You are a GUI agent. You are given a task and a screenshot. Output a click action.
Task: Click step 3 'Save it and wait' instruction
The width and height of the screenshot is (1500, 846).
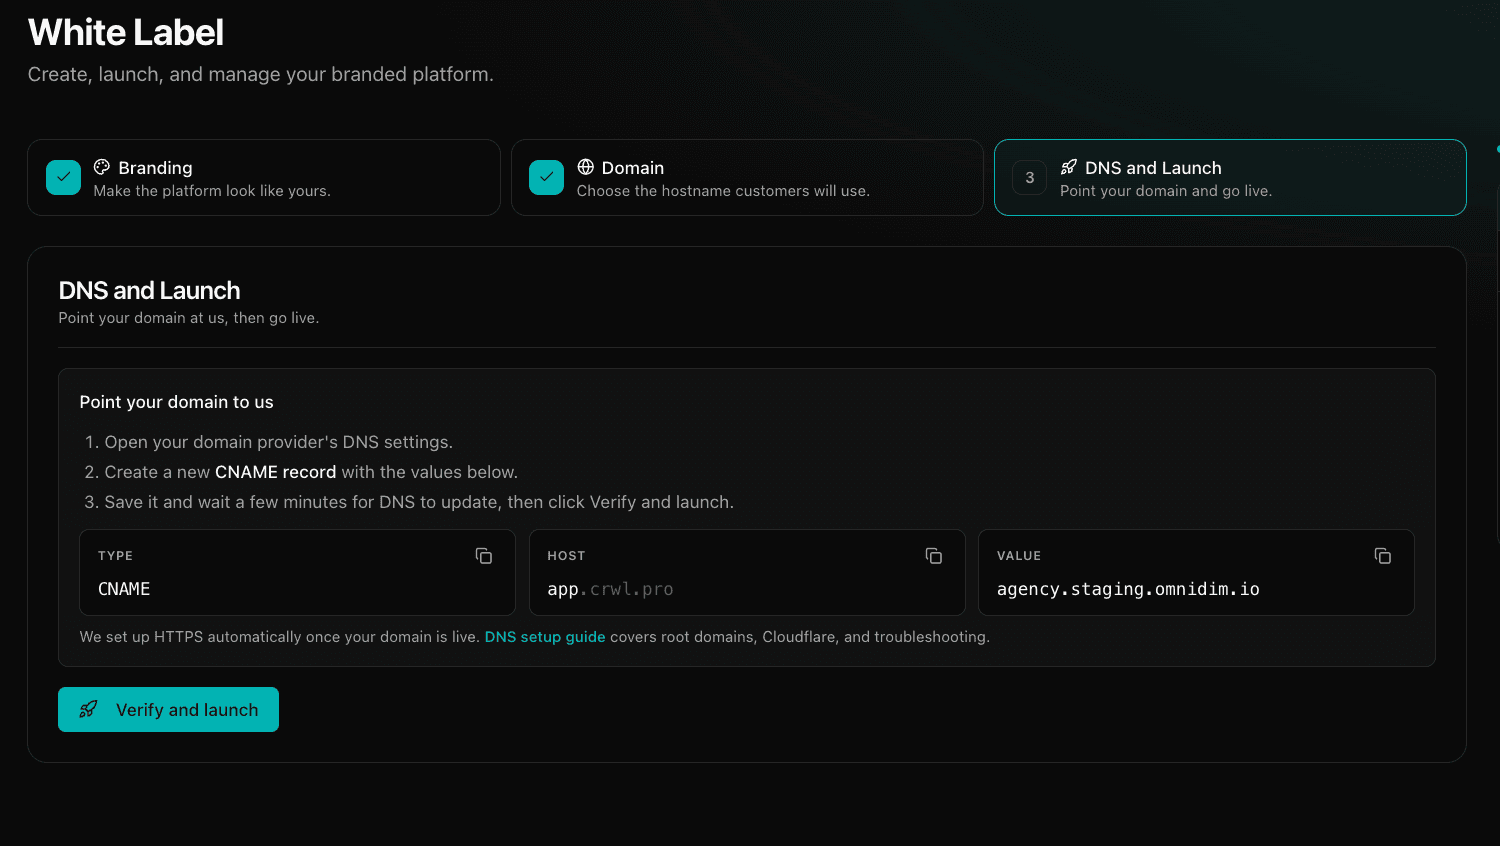pyautogui.click(x=419, y=502)
